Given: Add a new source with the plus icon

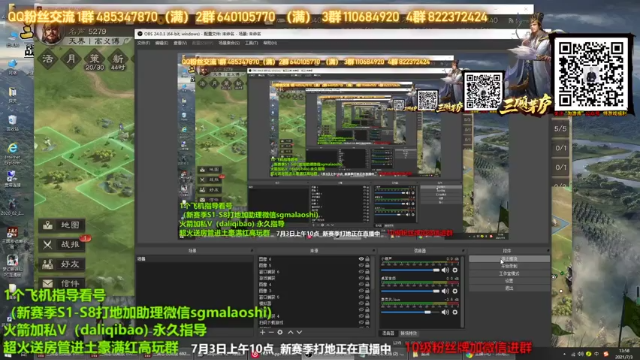Looking at the screenshot, I should 262,332.
